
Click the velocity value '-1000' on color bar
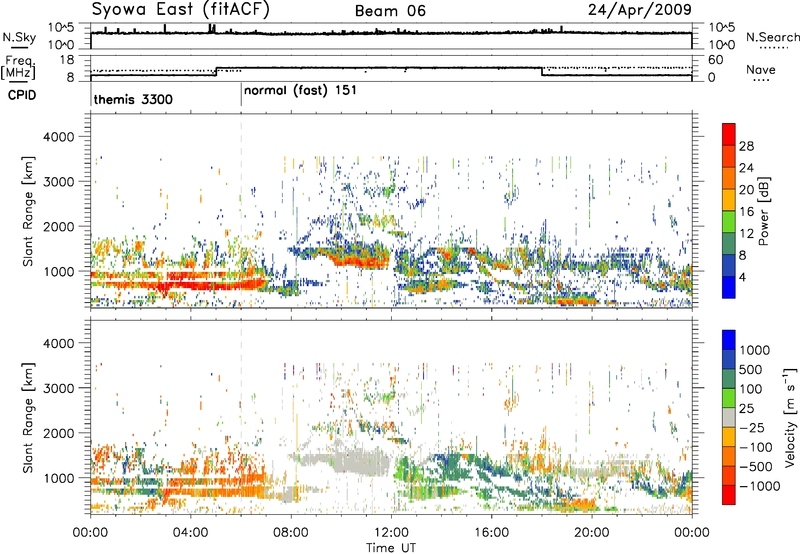pyautogui.click(x=760, y=486)
